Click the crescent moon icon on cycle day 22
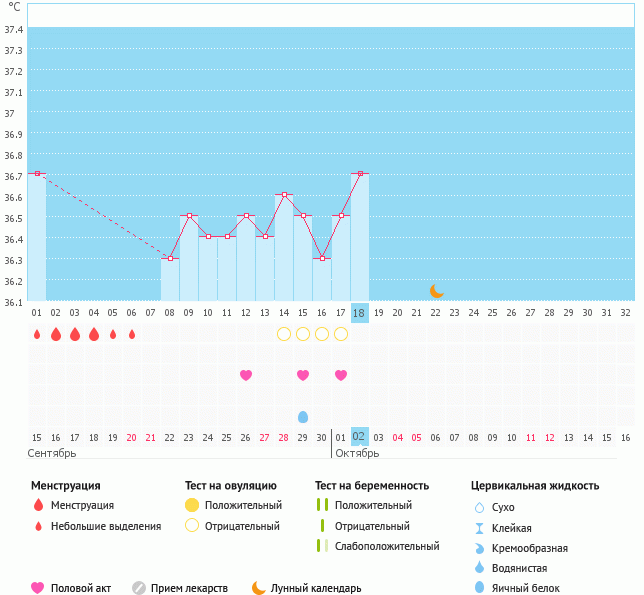 click(436, 290)
